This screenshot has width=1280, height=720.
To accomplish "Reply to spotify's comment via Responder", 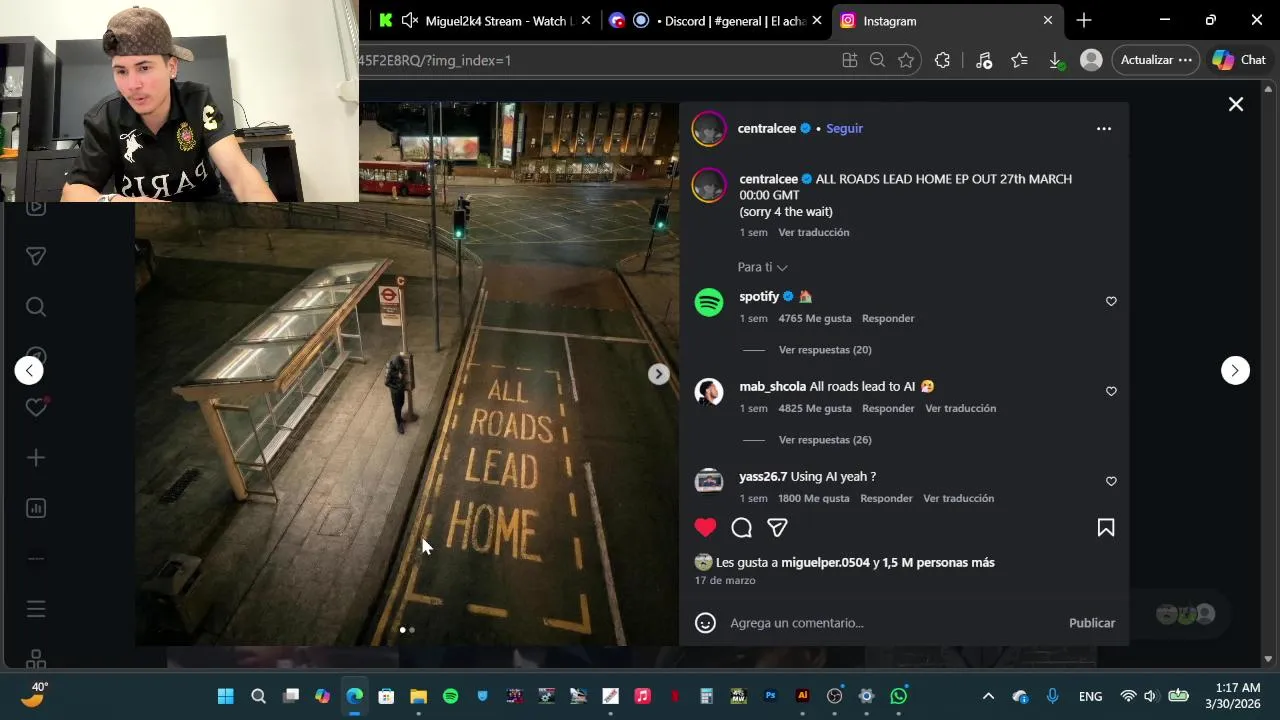I will click(x=888, y=318).
